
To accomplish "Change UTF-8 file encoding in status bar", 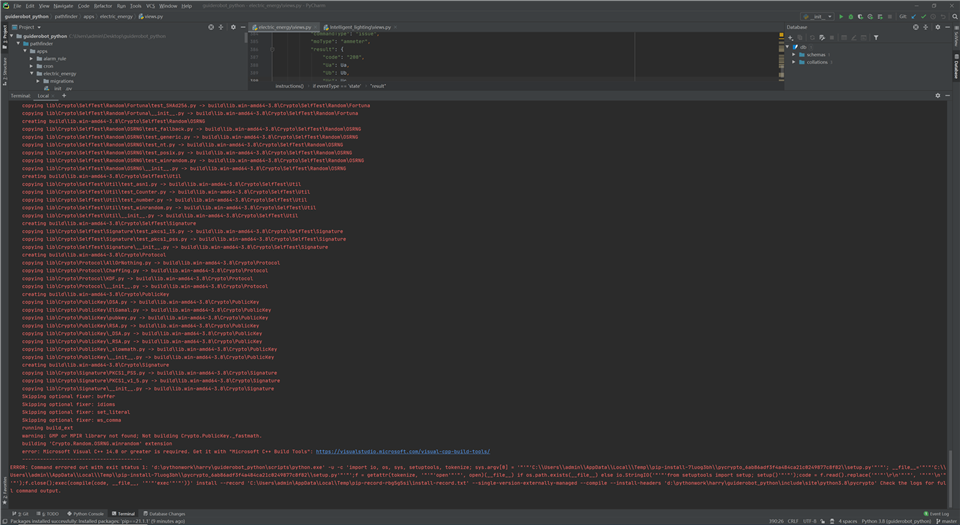I will [809, 521].
